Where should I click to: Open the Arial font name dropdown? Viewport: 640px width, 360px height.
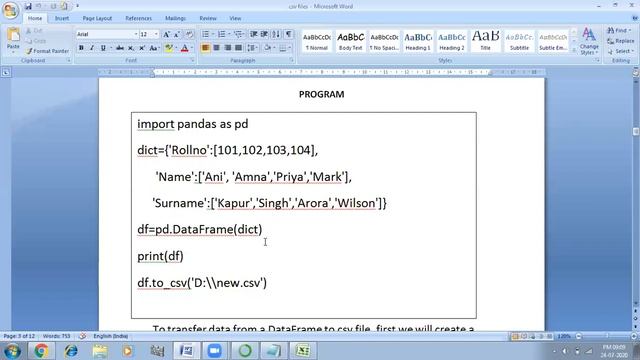pos(136,34)
